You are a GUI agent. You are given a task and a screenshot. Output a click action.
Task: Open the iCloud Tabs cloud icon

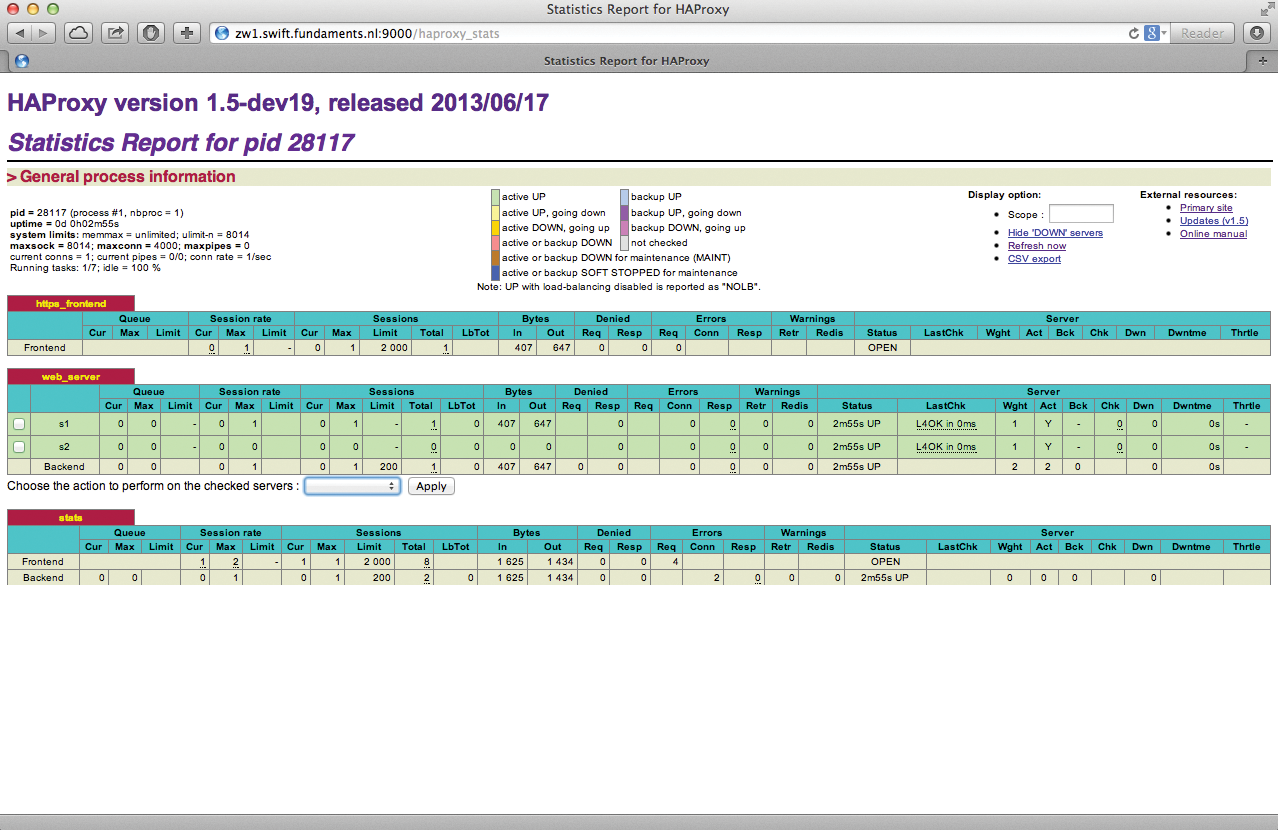point(79,33)
